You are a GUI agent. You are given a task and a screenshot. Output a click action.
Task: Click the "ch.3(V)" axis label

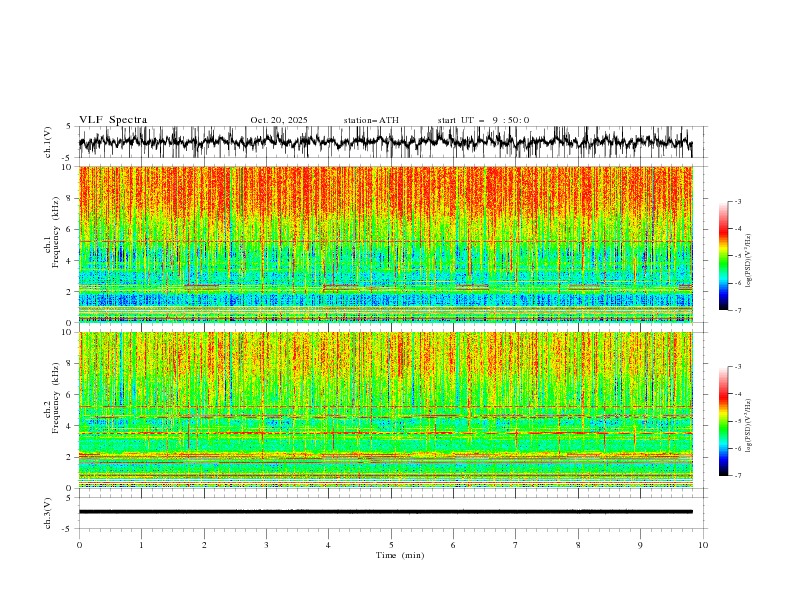(48, 513)
